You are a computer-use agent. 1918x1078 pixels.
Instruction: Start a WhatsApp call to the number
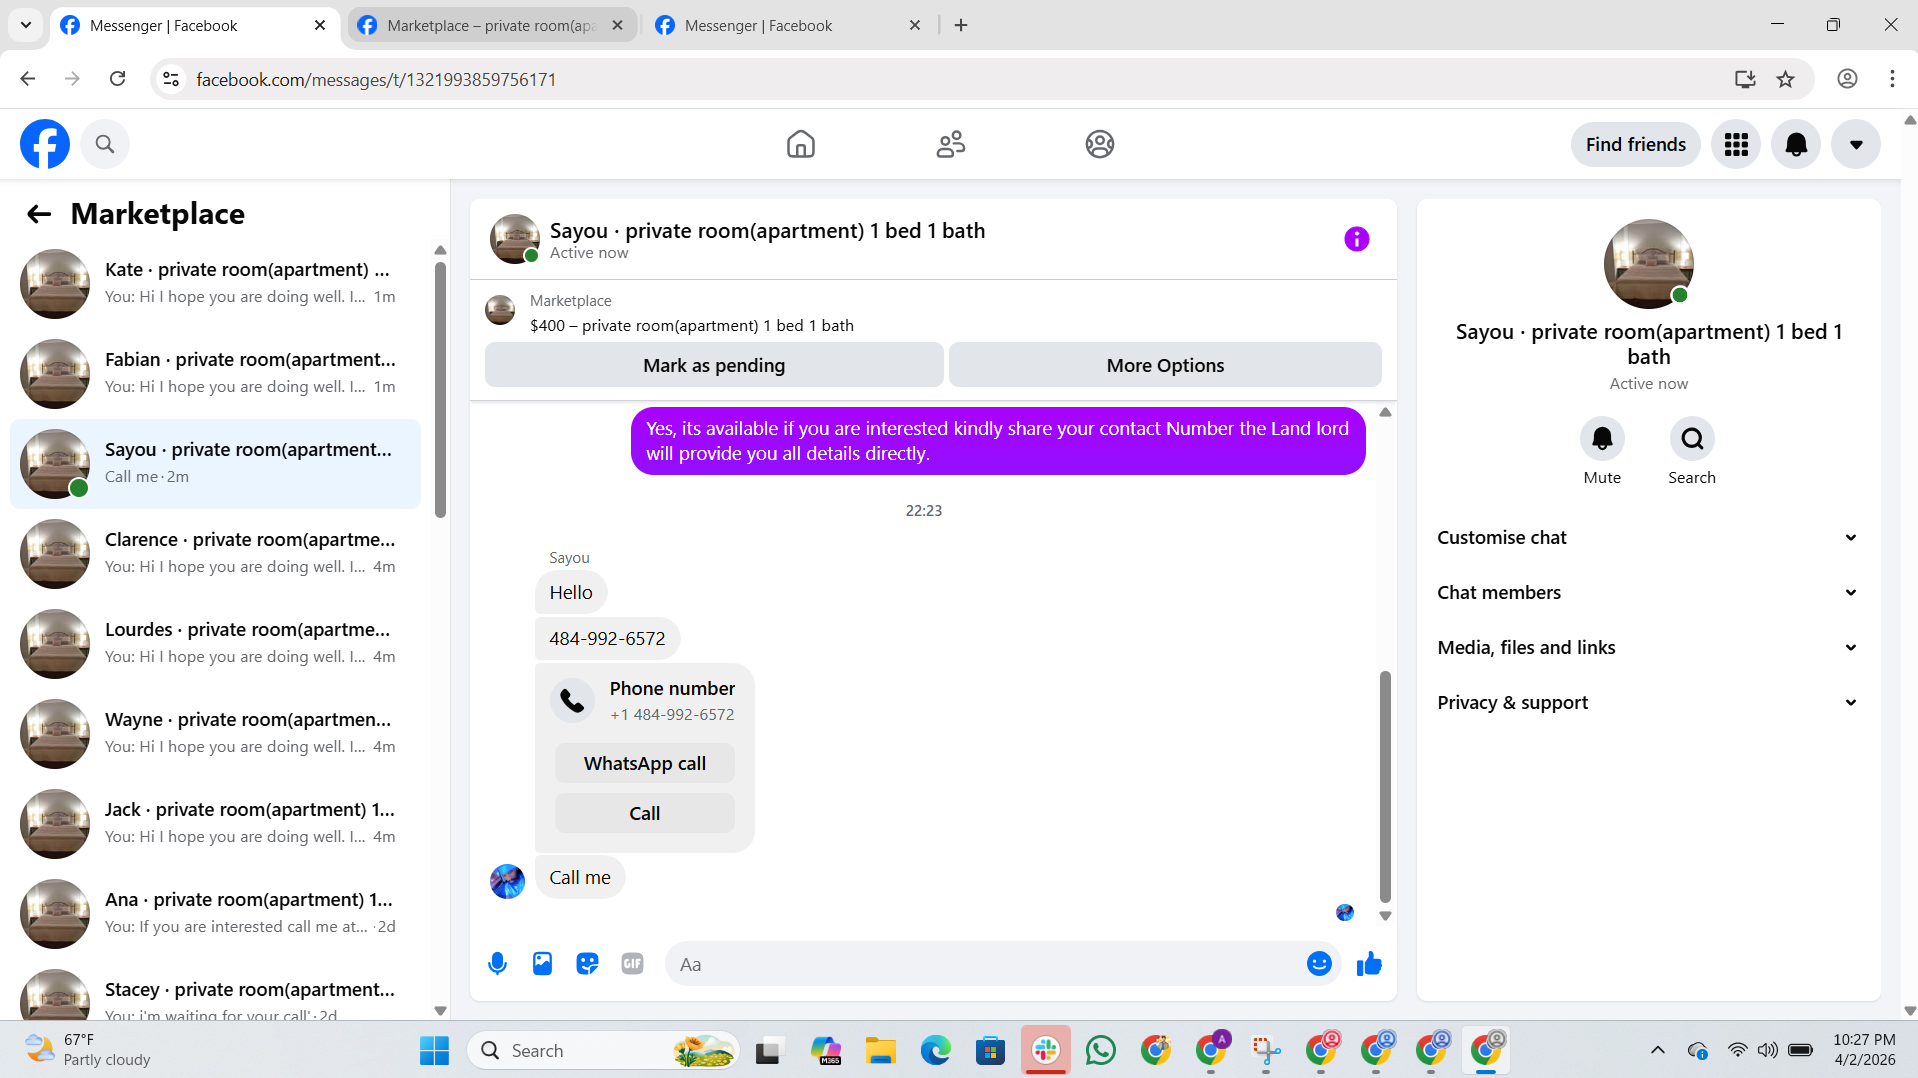tap(645, 763)
